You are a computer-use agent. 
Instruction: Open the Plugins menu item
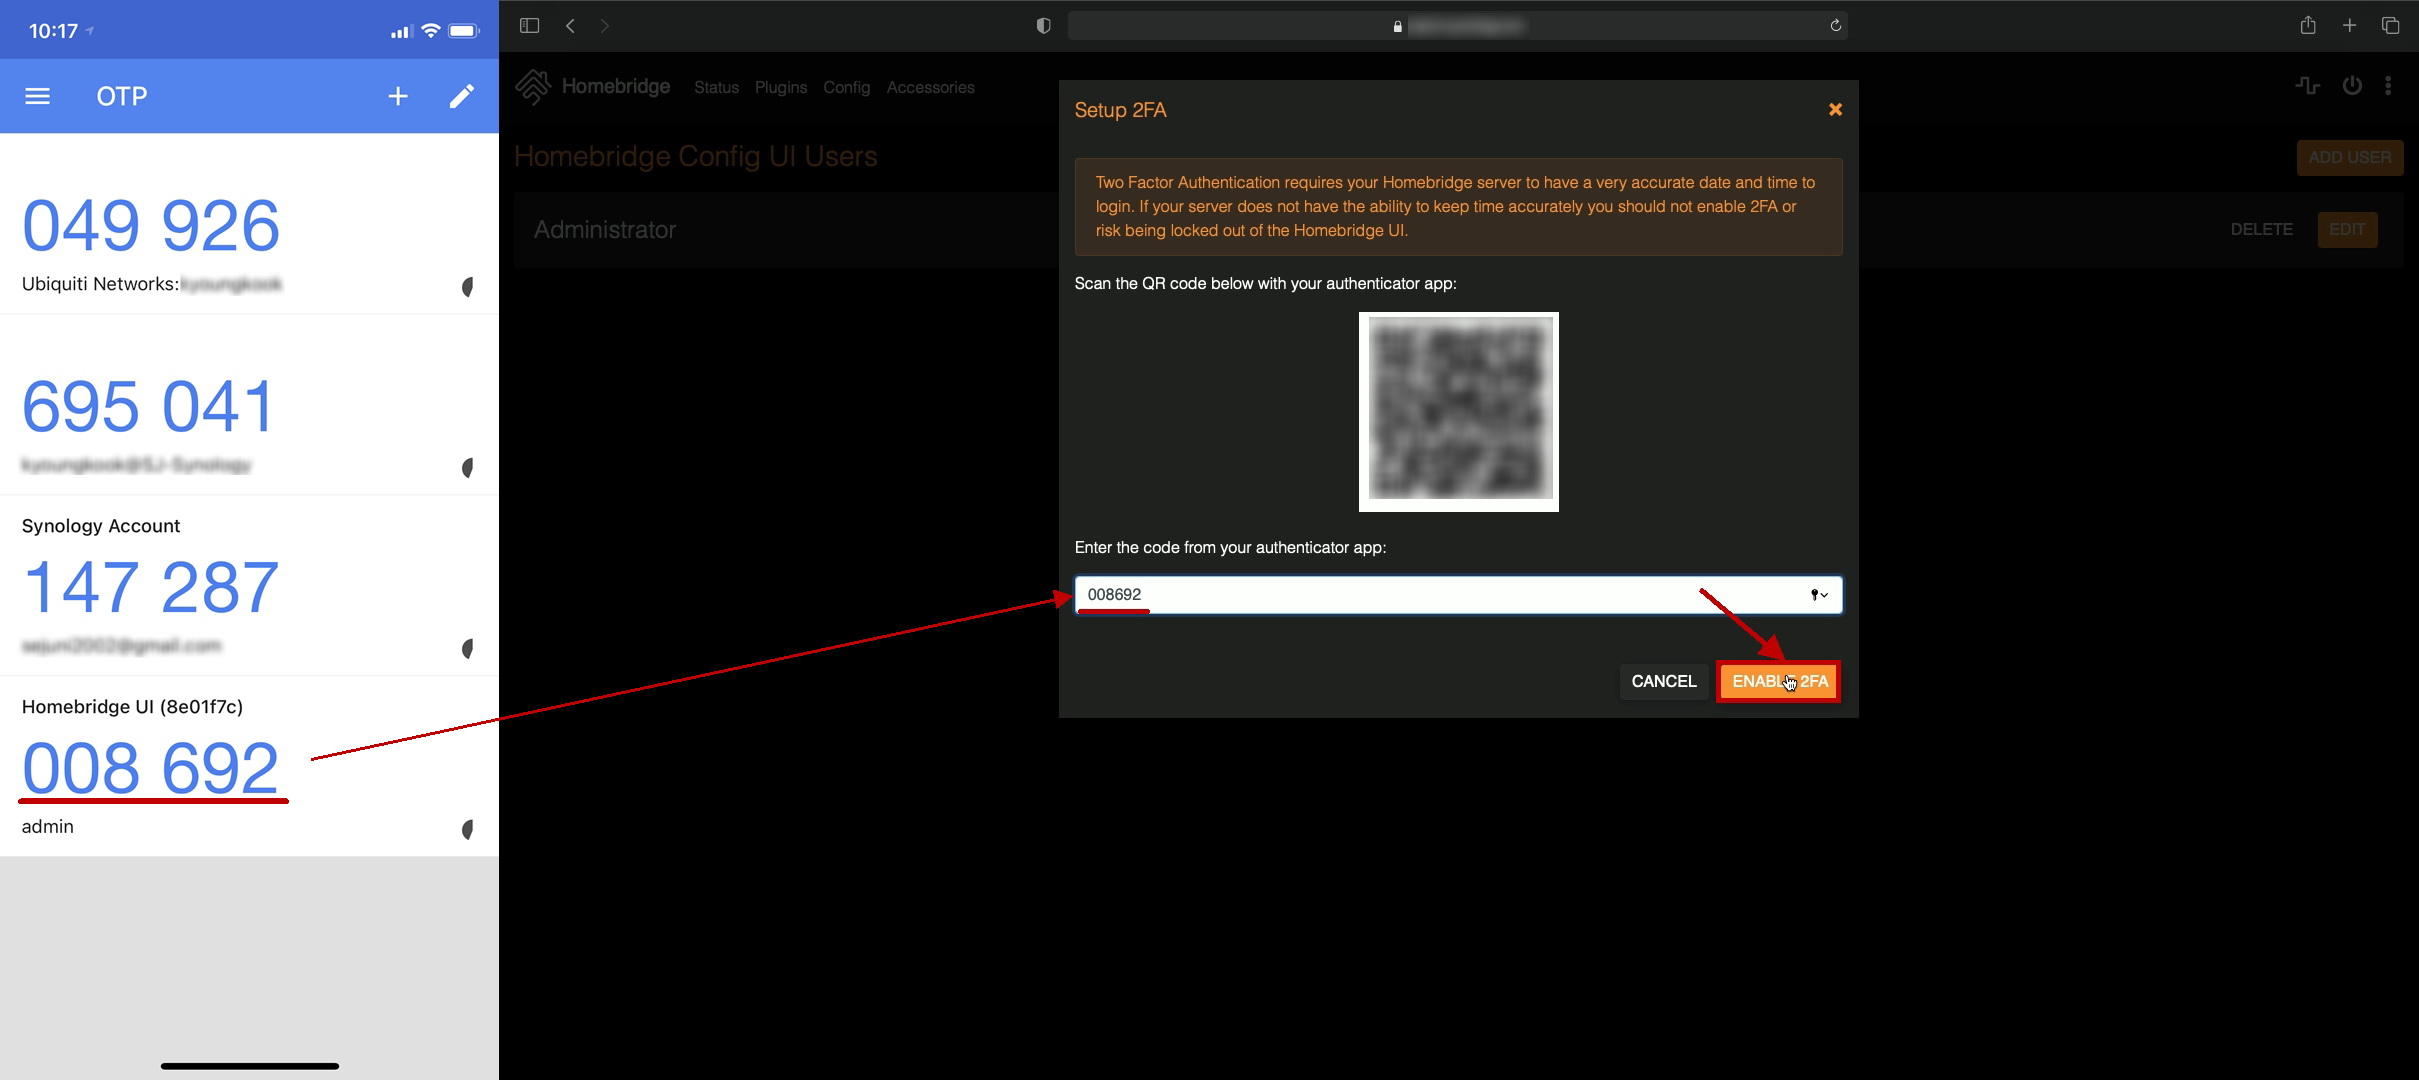pos(780,88)
